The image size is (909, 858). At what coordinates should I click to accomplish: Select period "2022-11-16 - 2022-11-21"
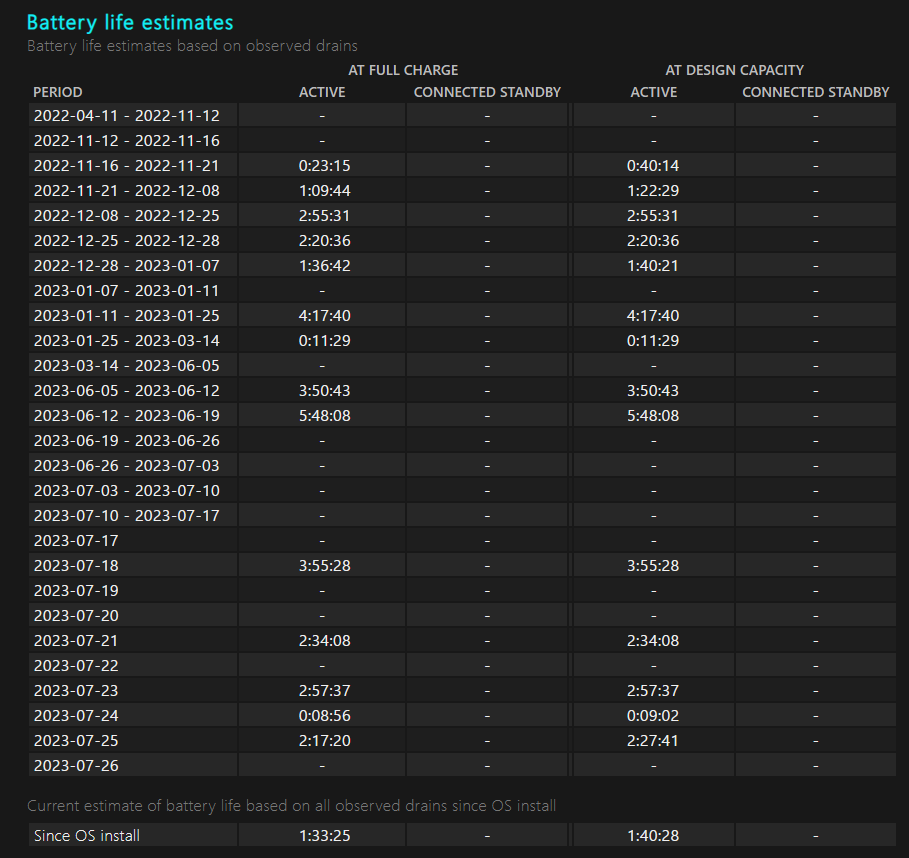(126, 165)
